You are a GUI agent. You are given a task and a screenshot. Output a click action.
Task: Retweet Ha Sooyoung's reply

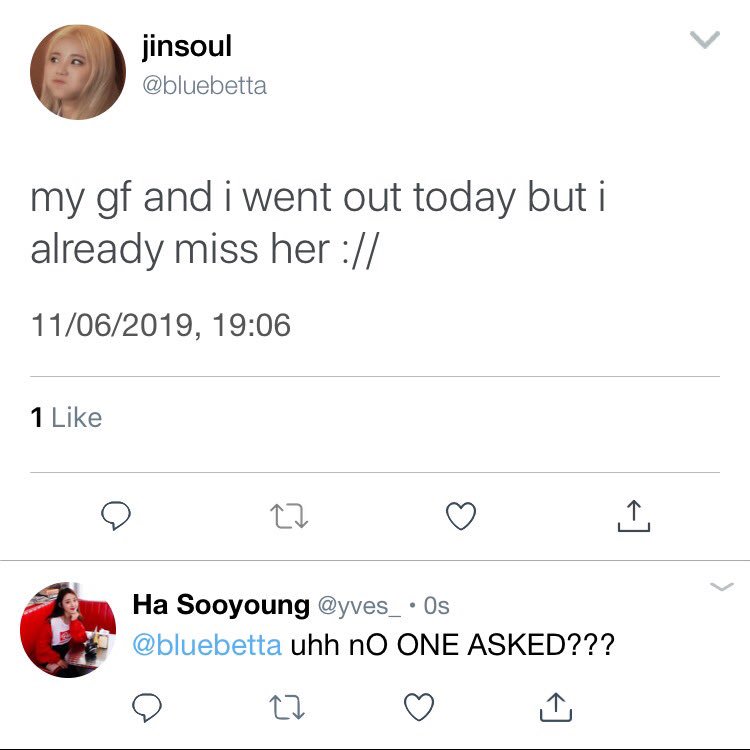tap(287, 707)
